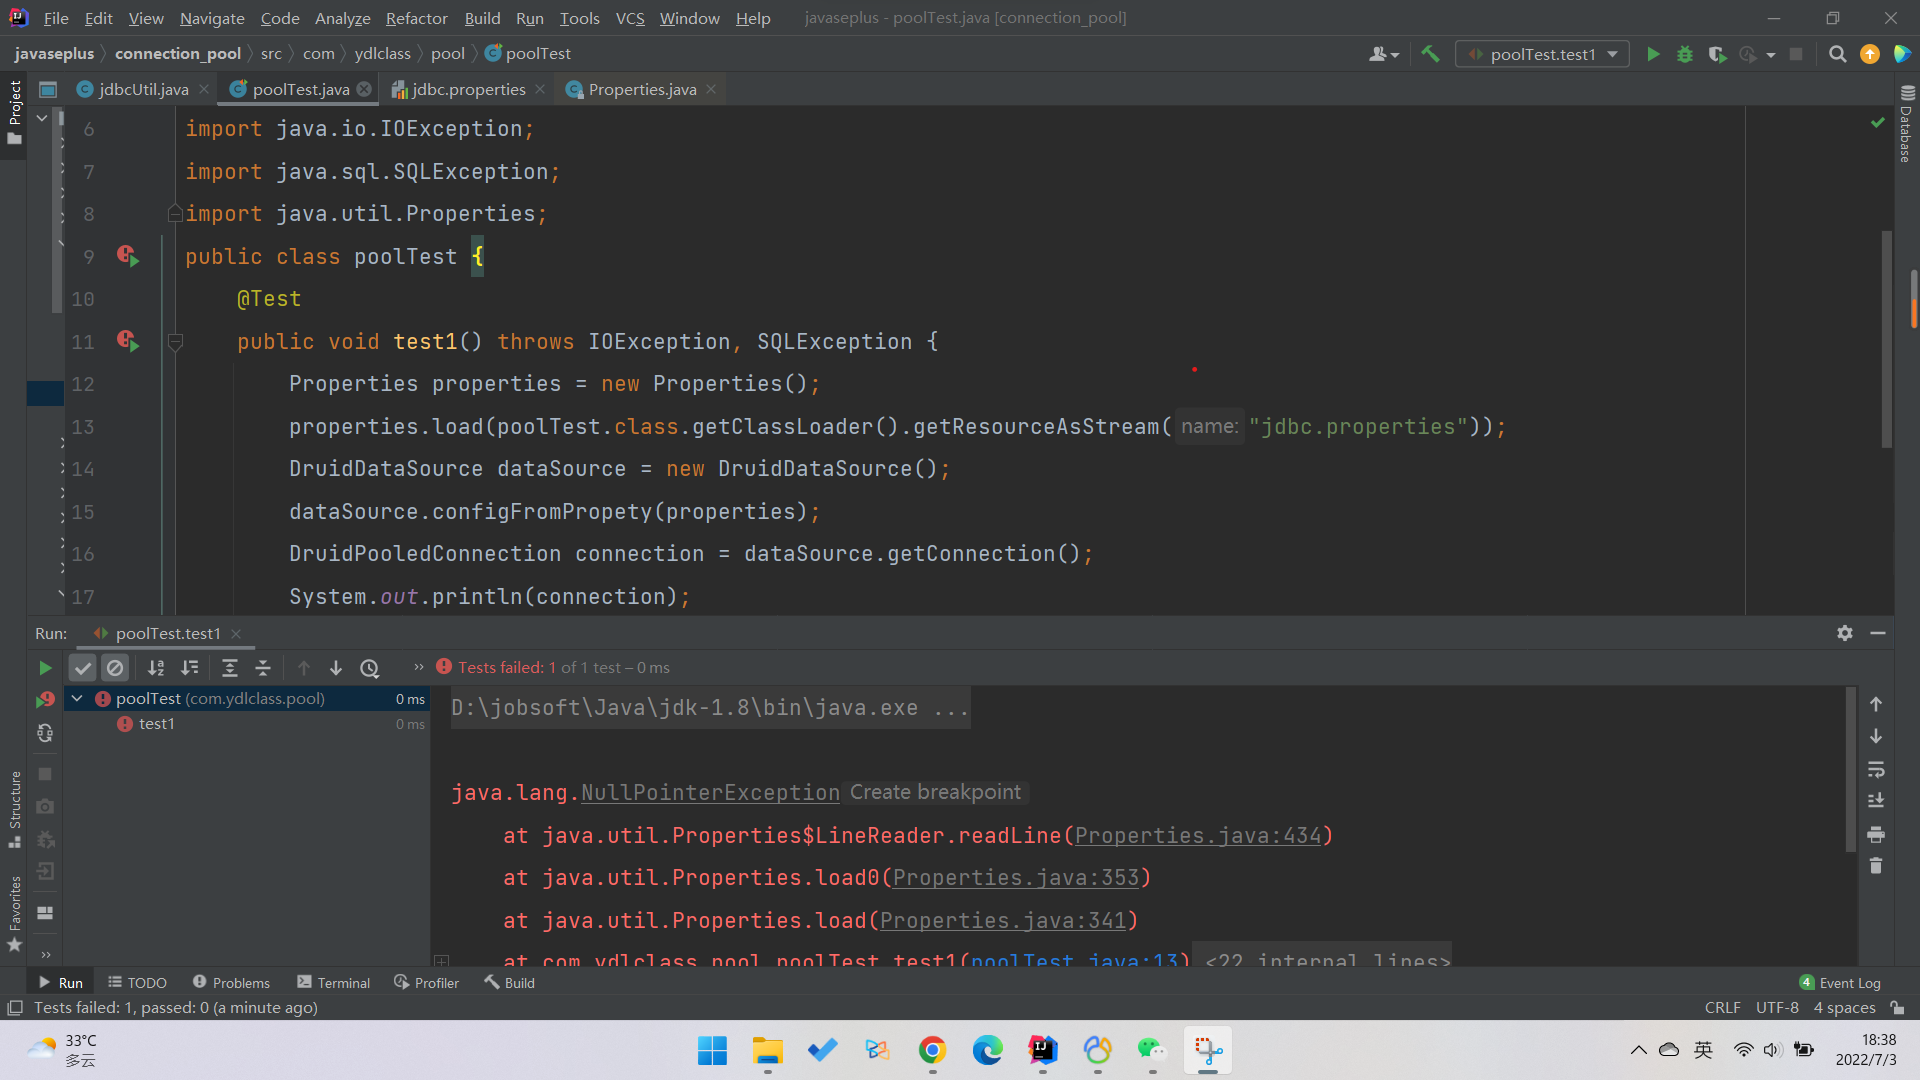The image size is (1920, 1080).
Task: Click the run gutter icon beside test1 method
Action: point(128,341)
